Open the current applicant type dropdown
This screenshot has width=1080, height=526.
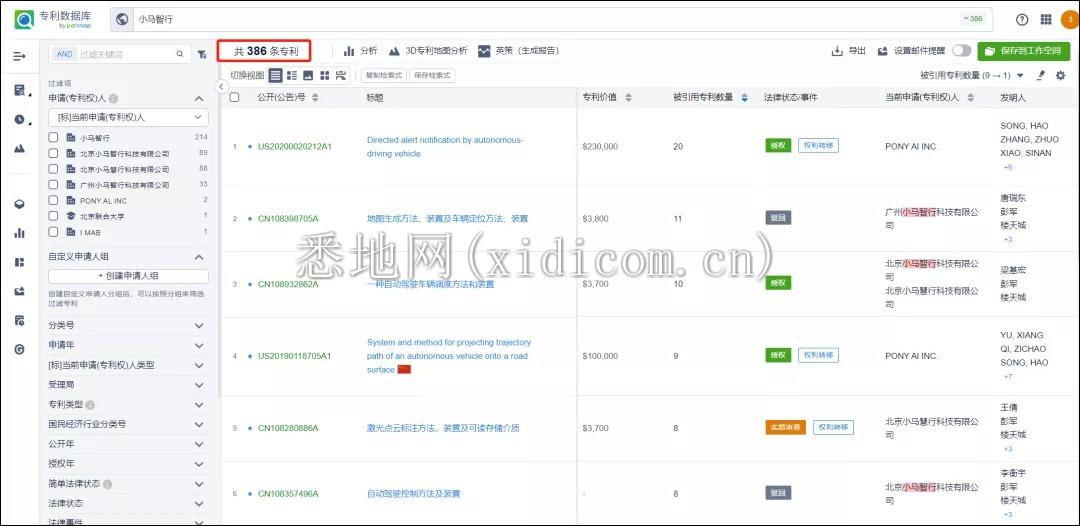point(128,117)
